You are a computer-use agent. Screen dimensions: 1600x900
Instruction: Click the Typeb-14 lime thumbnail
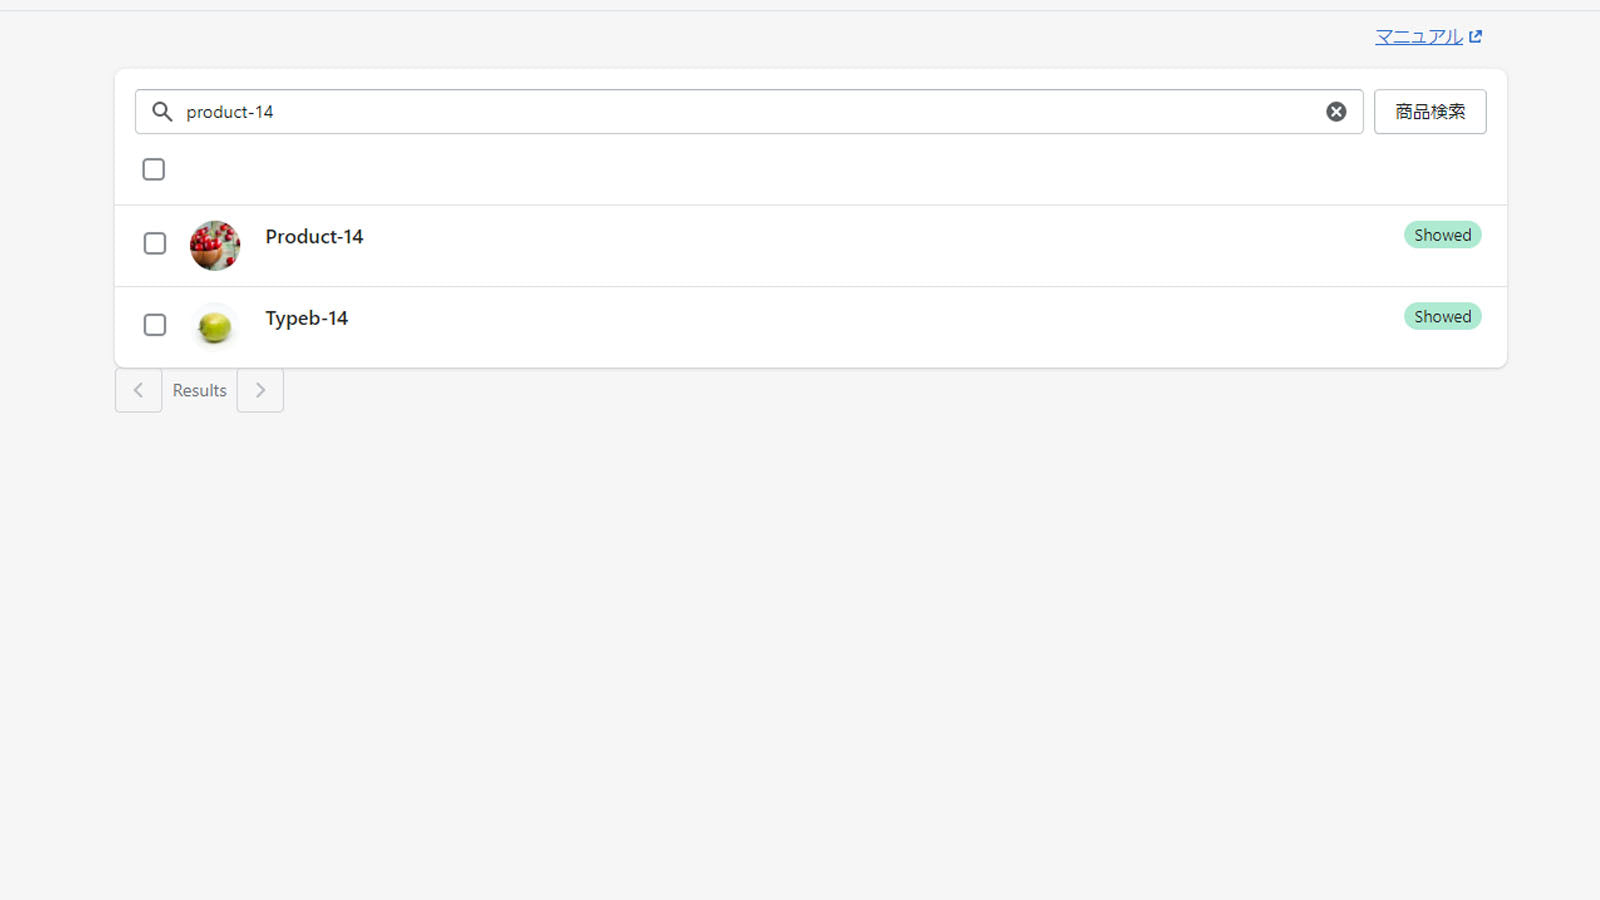pos(215,327)
